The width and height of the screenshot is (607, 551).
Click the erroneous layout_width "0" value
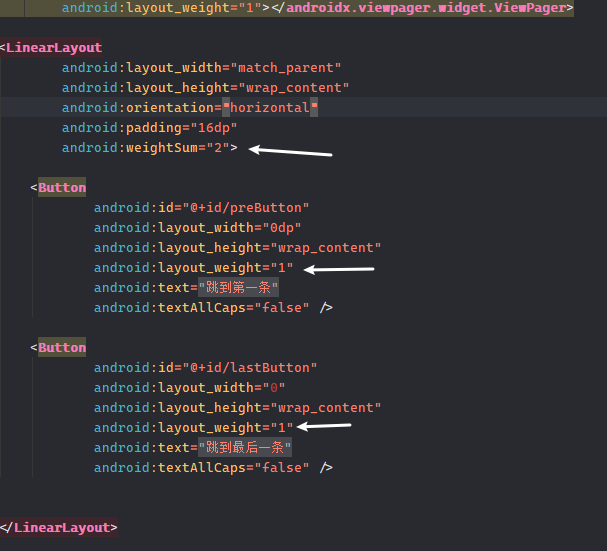274,388
